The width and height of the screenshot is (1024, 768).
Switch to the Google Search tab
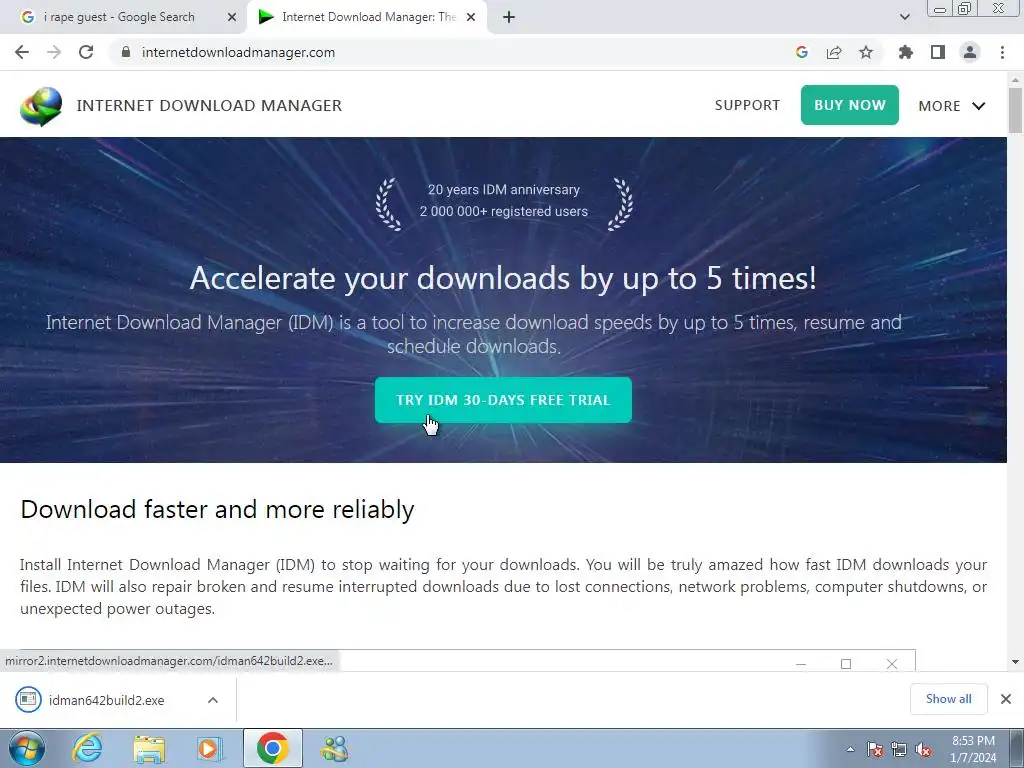click(x=120, y=17)
